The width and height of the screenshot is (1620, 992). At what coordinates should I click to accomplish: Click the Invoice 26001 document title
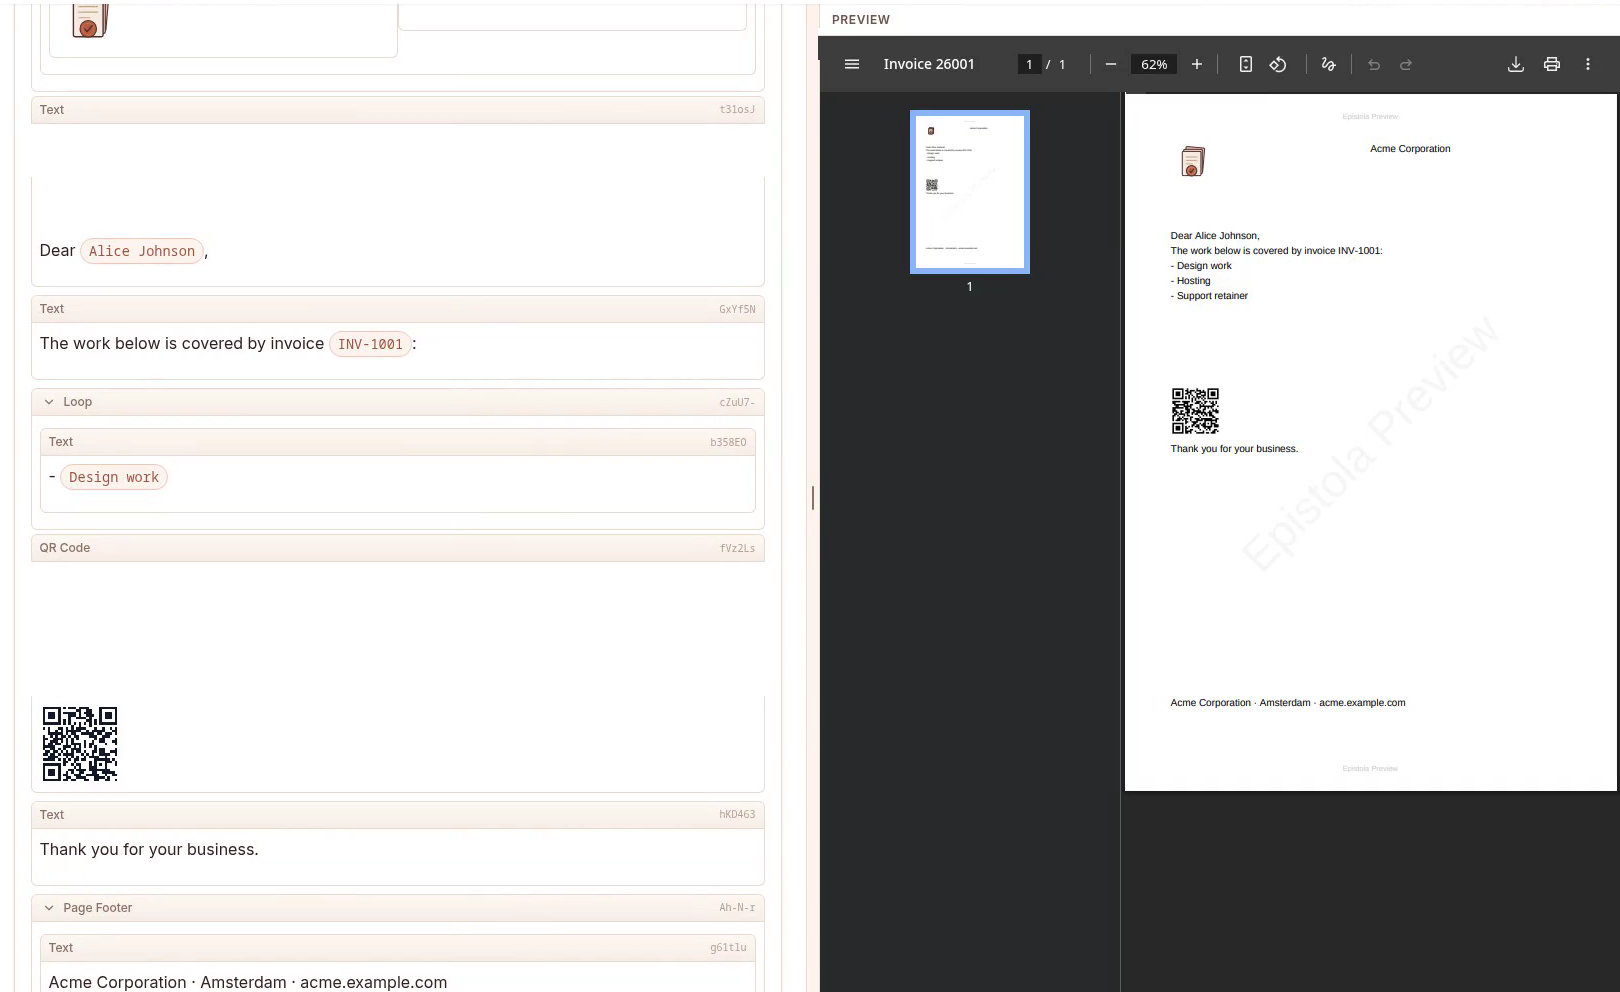coord(929,64)
